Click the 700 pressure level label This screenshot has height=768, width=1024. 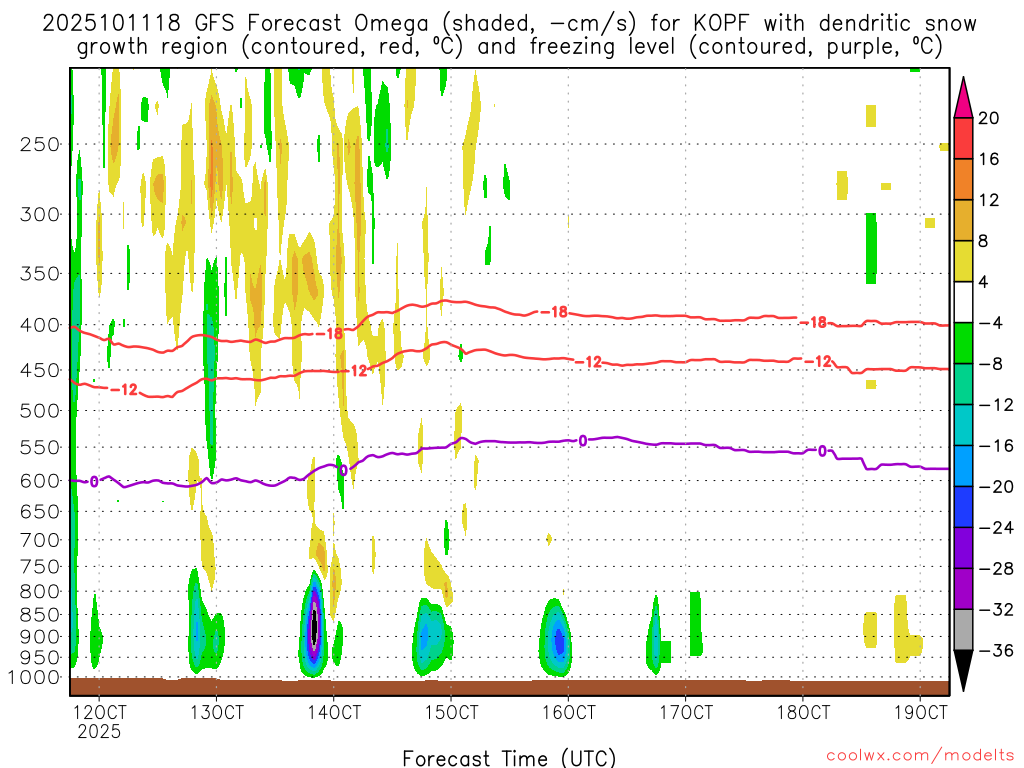coord(40,540)
